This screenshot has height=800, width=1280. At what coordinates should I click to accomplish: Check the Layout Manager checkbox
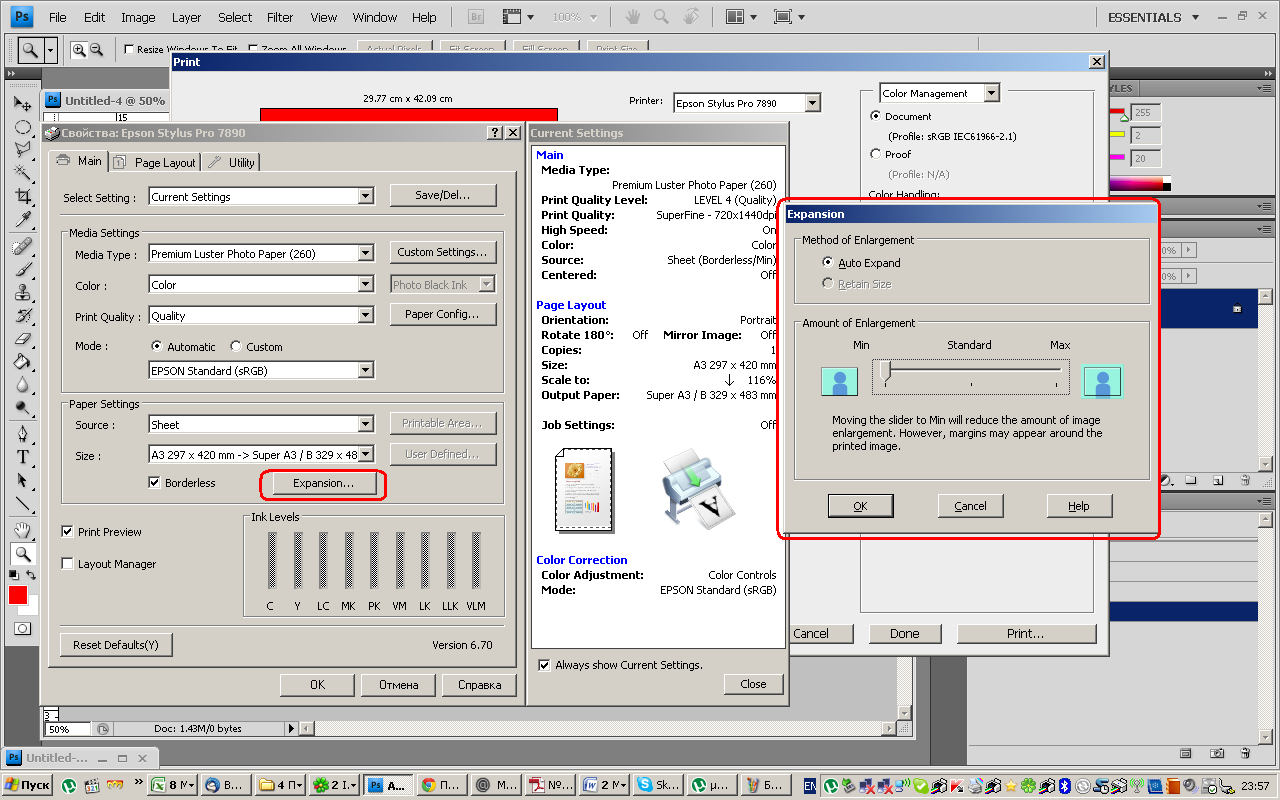(67, 564)
